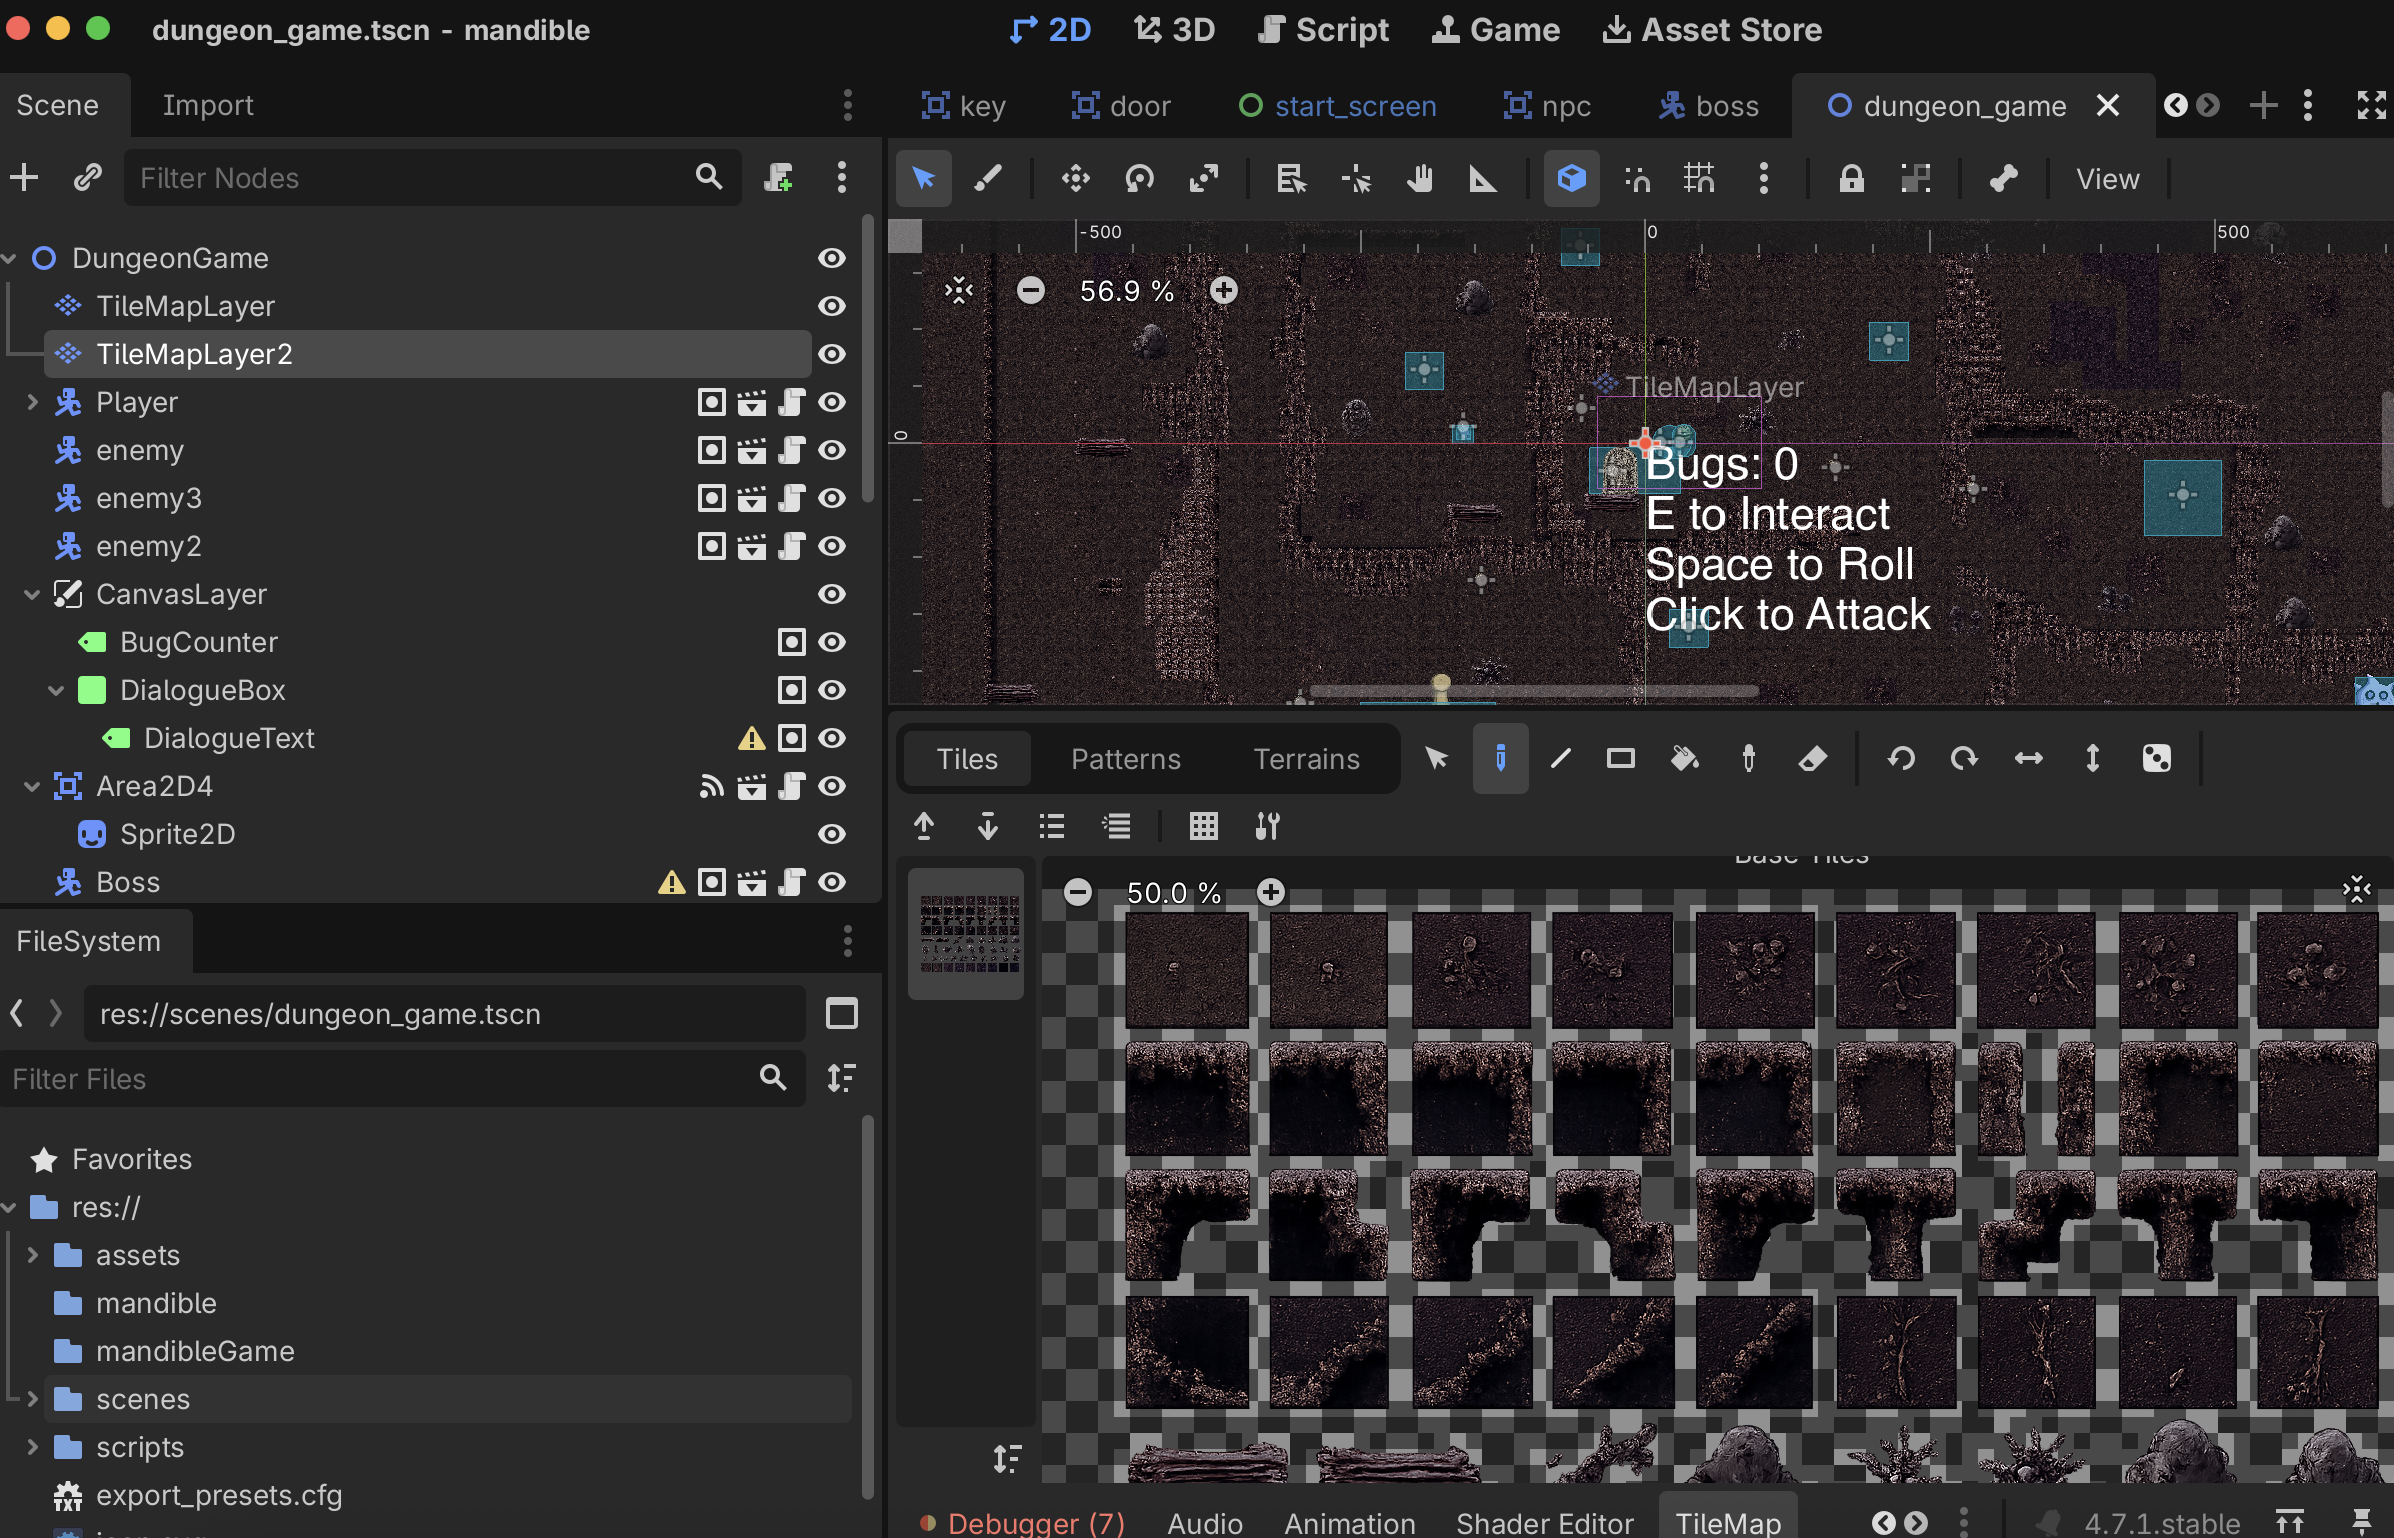Select the TileMap Line tool

click(1560, 759)
